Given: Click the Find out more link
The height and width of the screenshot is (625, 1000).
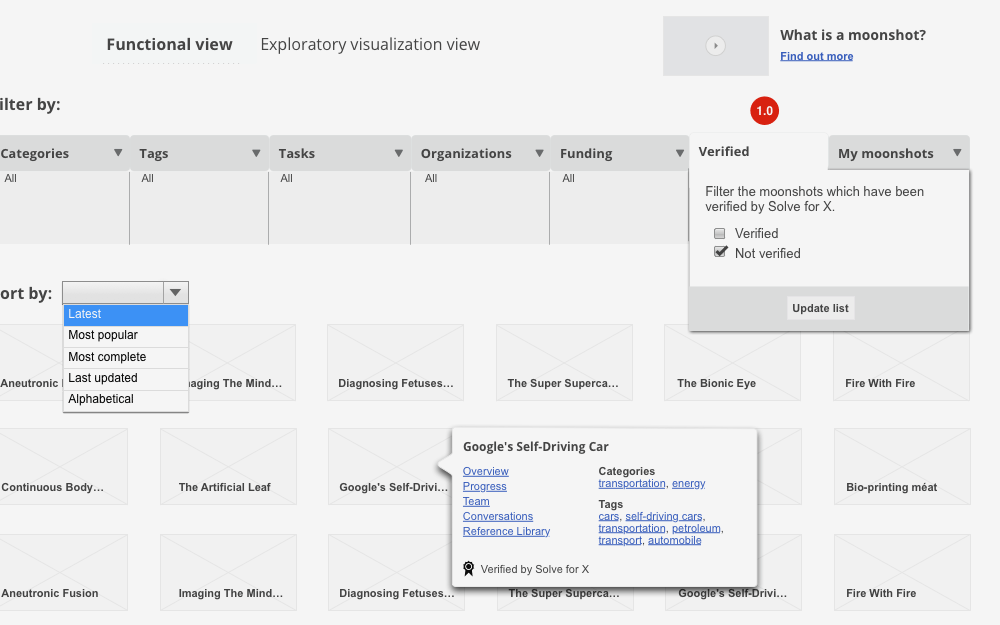Looking at the screenshot, I should tap(816, 55).
